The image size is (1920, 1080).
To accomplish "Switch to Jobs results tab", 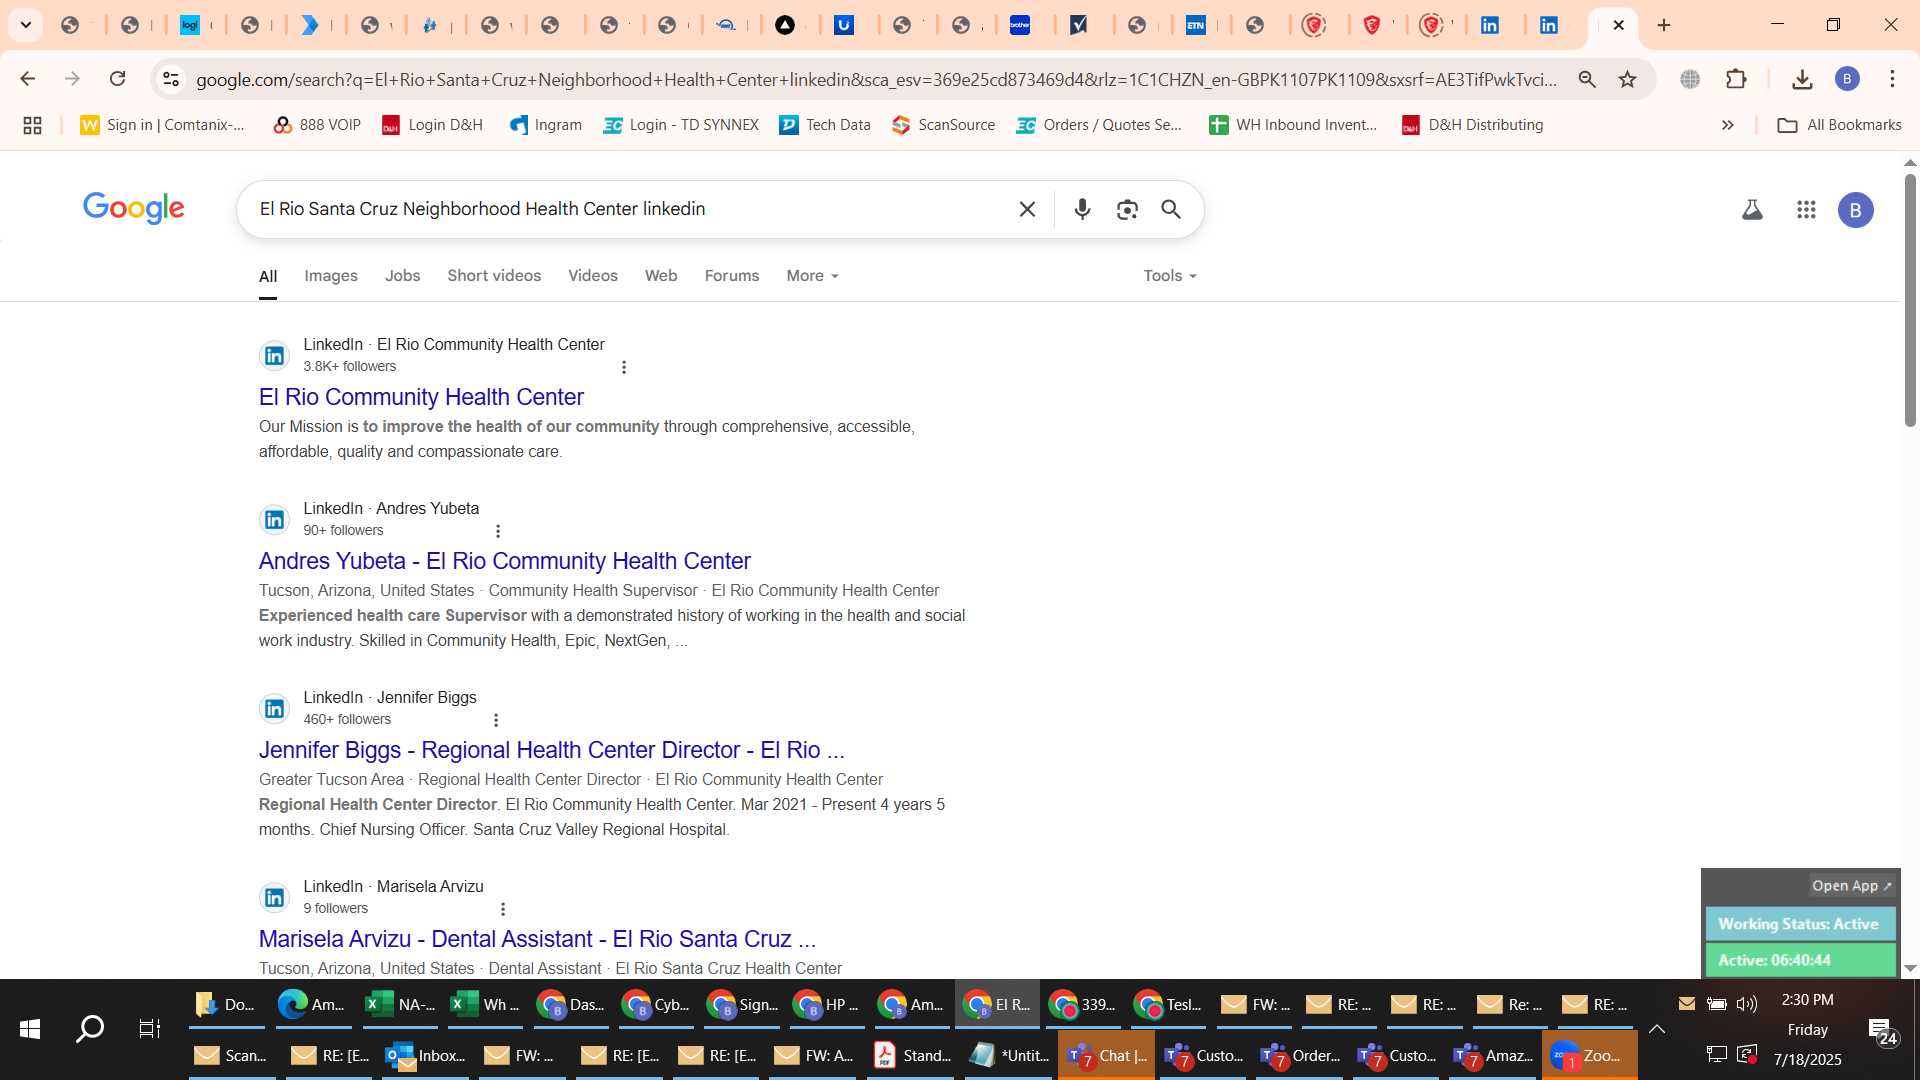I will [x=402, y=276].
